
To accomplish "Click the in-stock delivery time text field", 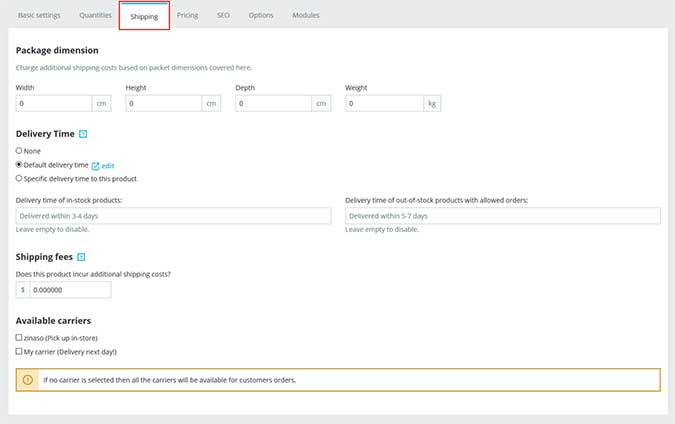I will pyautogui.click(x=173, y=216).
